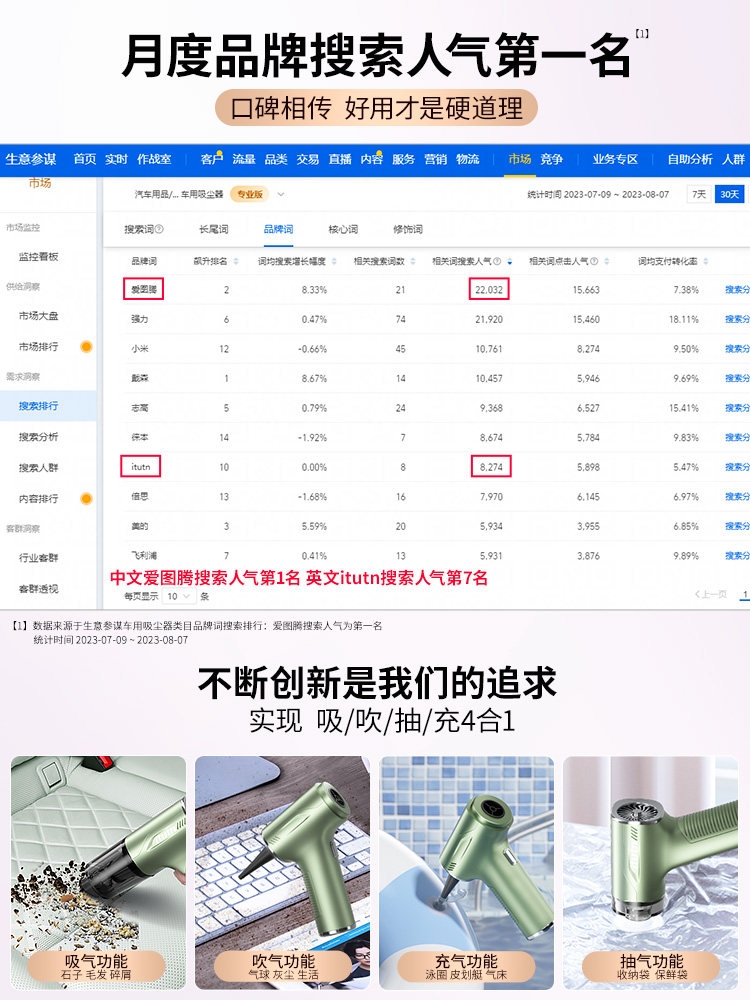The image size is (750, 1000).
Task: Open the 流量 menu item
Action: coord(244,159)
